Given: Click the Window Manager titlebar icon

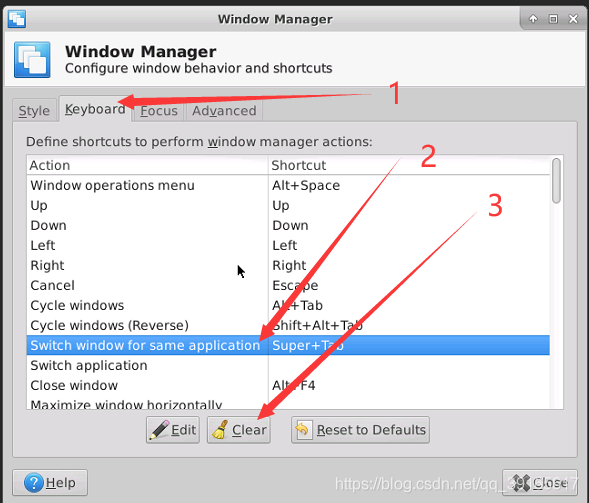Looking at the screenshot, I should (x=17, y=19).
